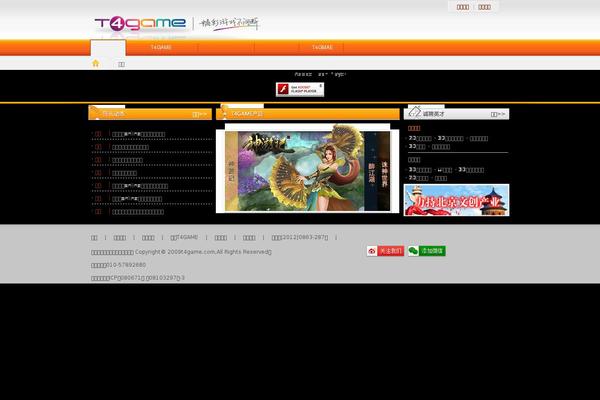Select the 神游记 vertical tab on the banner's left edge
The image size is (600, 400).
point(232,171)
